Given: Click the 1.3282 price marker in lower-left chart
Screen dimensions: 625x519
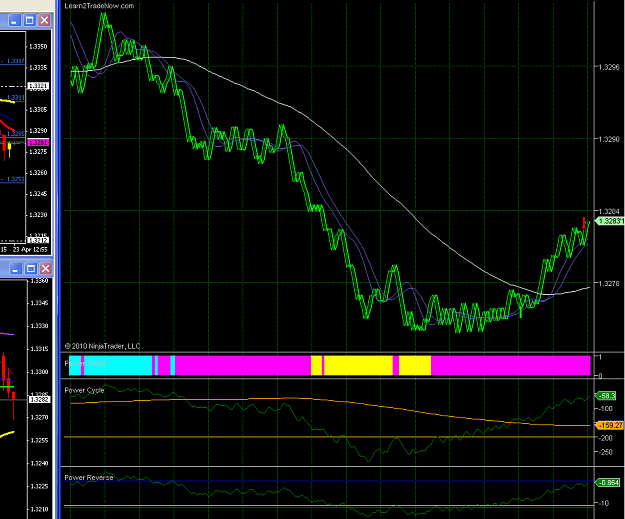Looking at the screenshot, I should click(40, 399).
